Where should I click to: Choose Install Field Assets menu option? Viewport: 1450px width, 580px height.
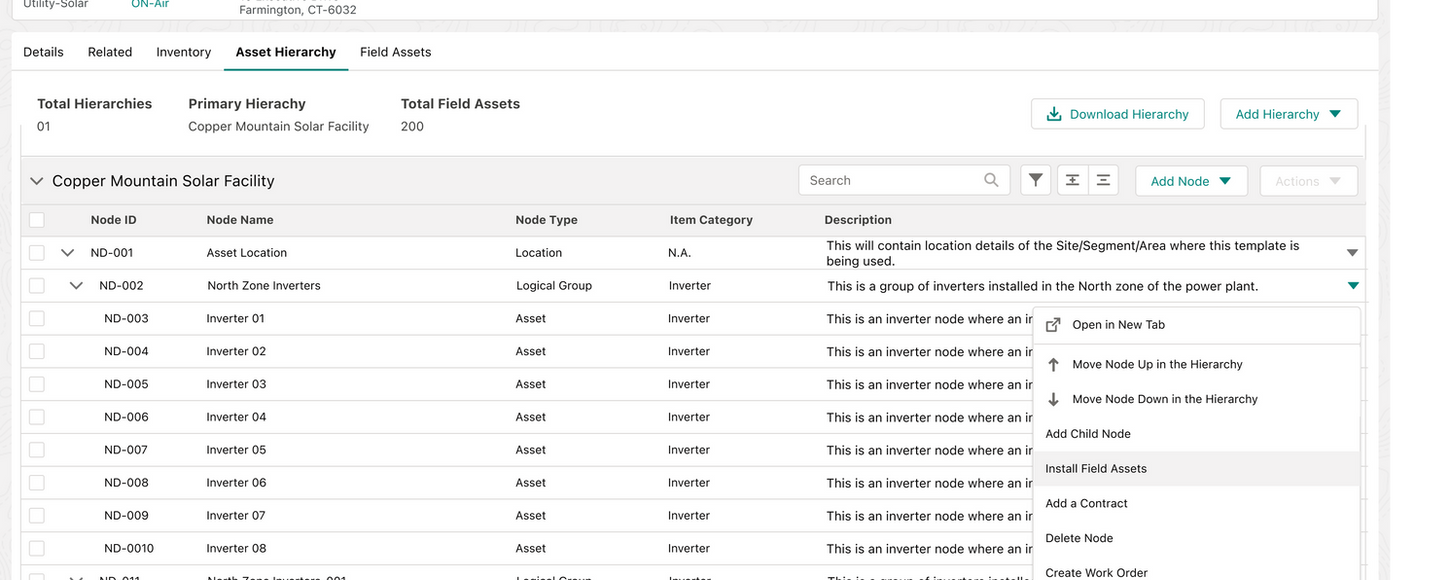1096,469
